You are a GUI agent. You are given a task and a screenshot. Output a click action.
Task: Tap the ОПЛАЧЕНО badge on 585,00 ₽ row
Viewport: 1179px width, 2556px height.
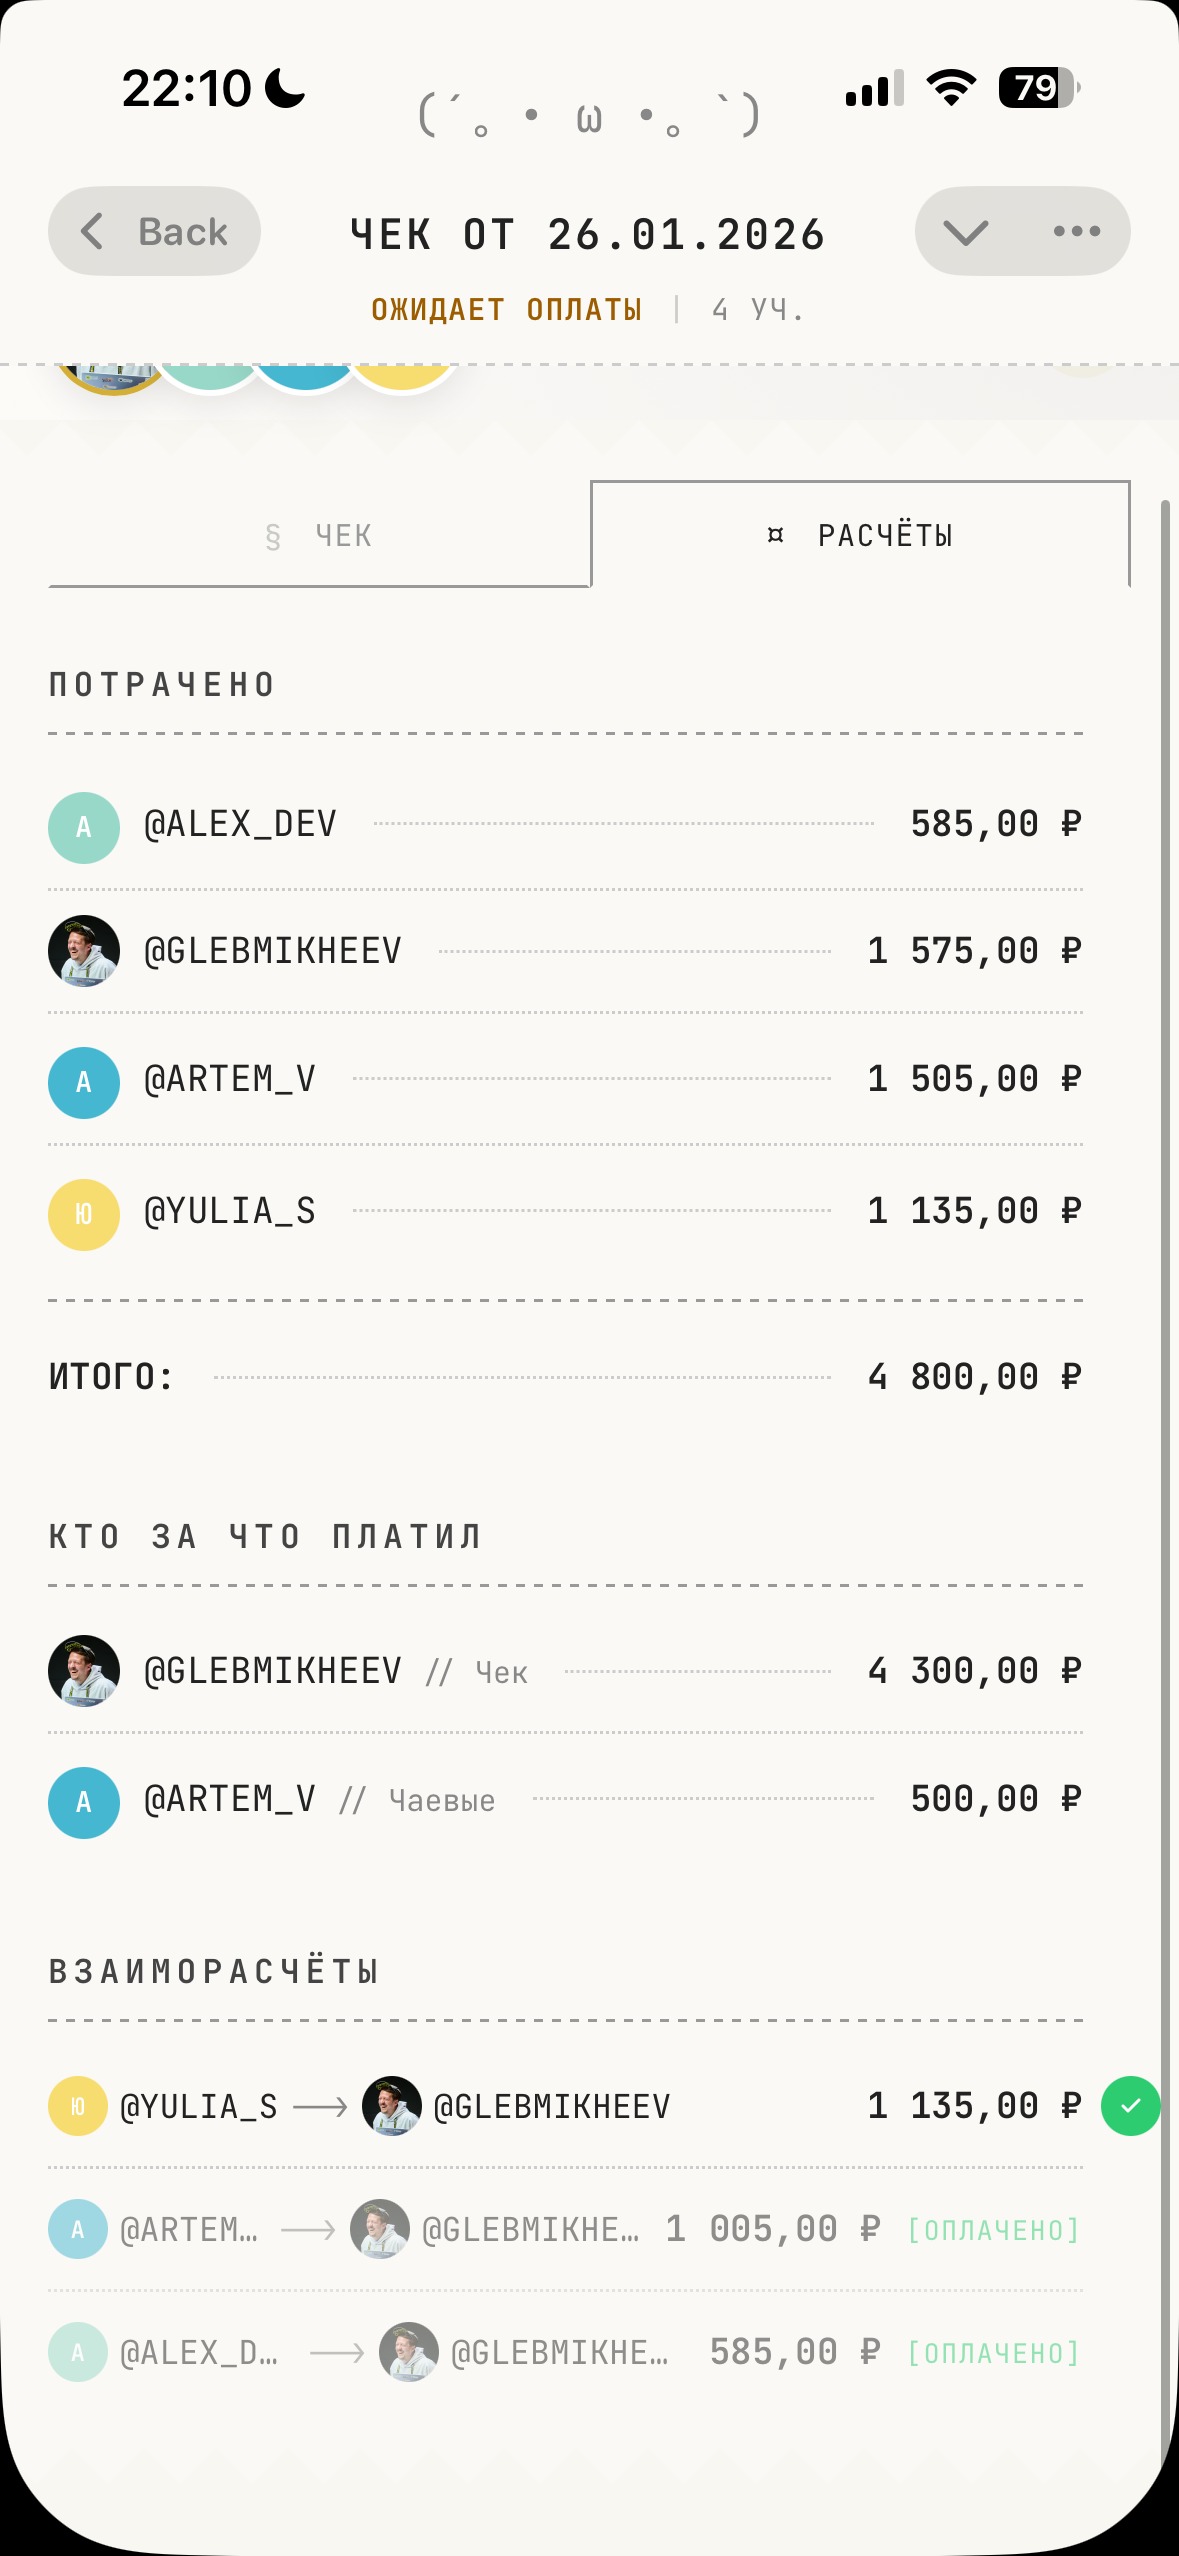tap(993, 2354)
